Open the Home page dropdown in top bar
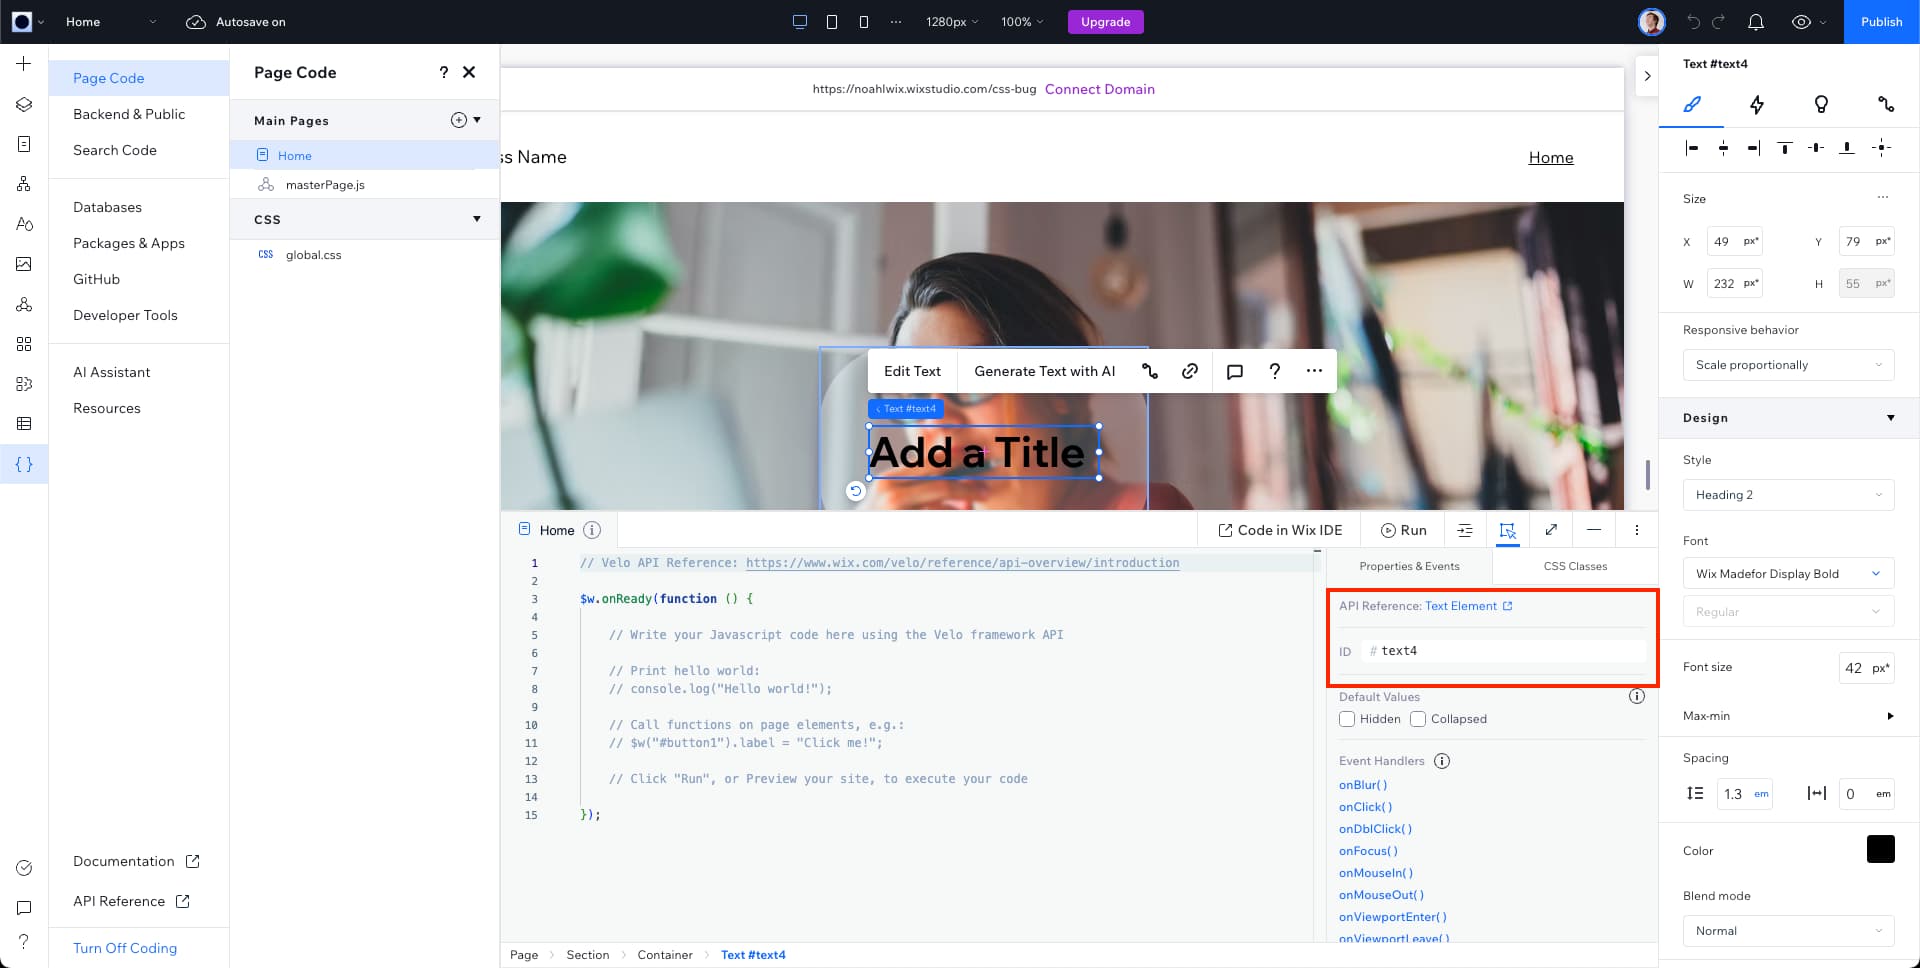 coord(111,22)
